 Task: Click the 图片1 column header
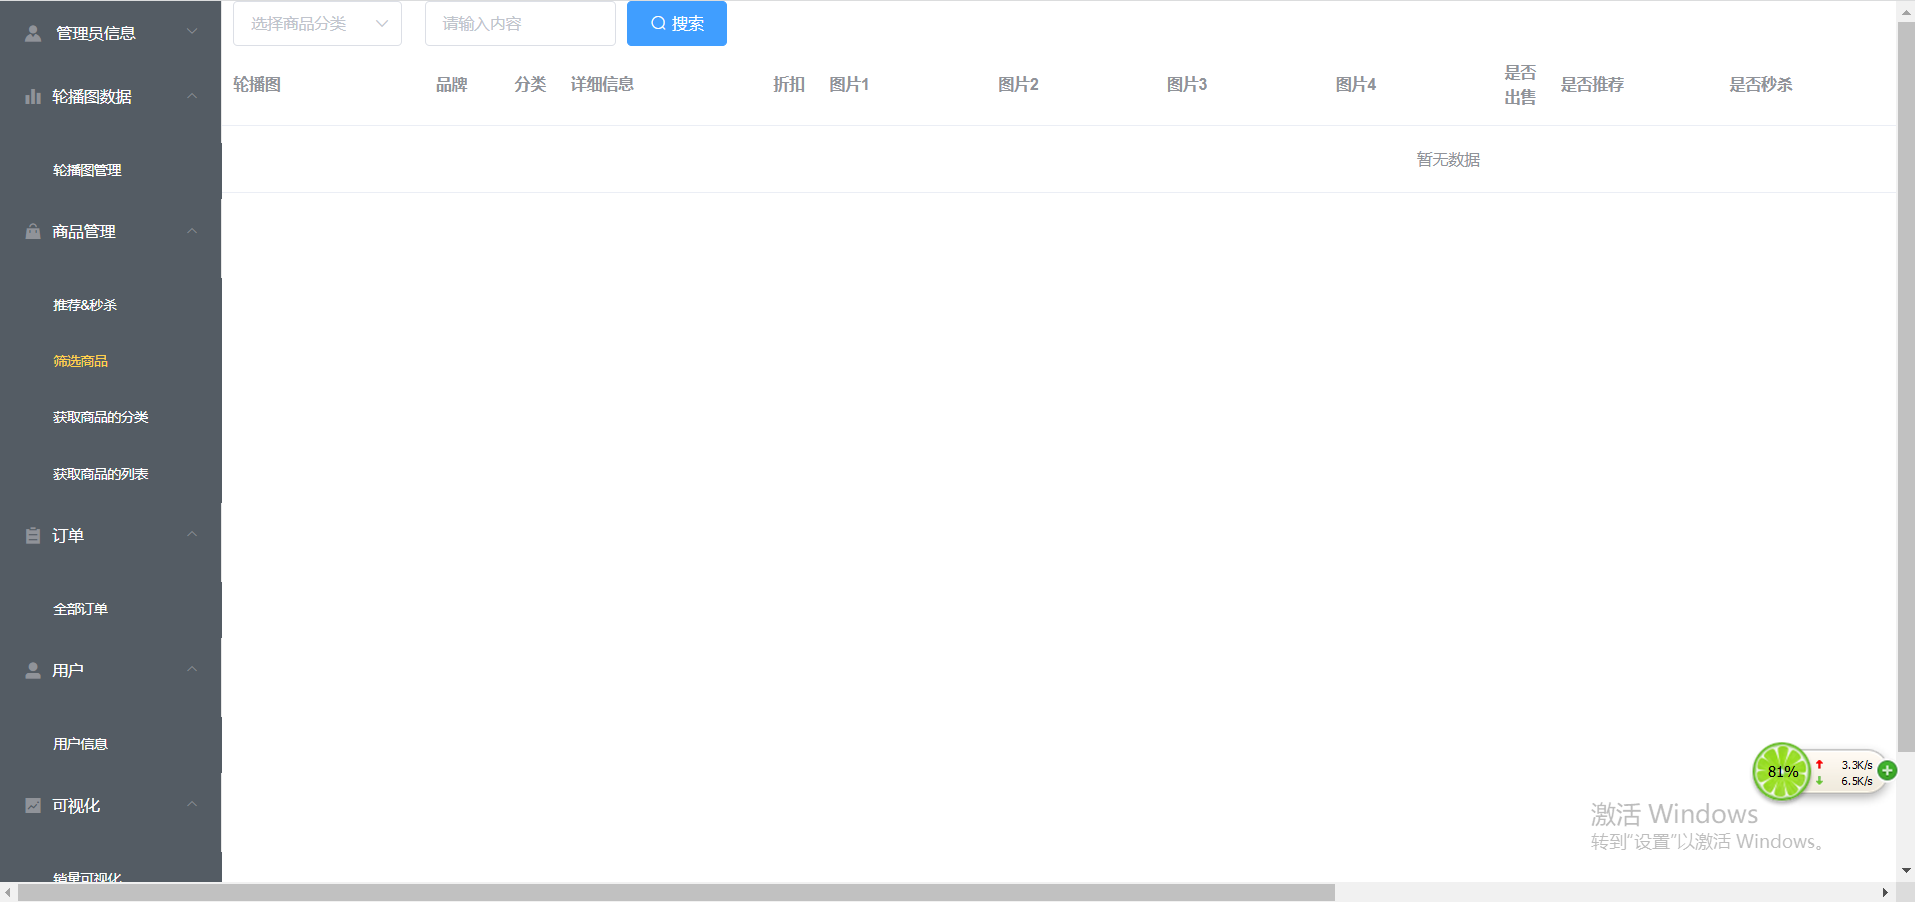click(850, 84)
